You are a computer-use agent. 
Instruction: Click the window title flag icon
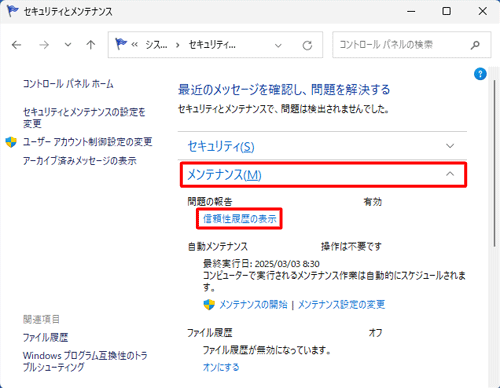[13, 11]
